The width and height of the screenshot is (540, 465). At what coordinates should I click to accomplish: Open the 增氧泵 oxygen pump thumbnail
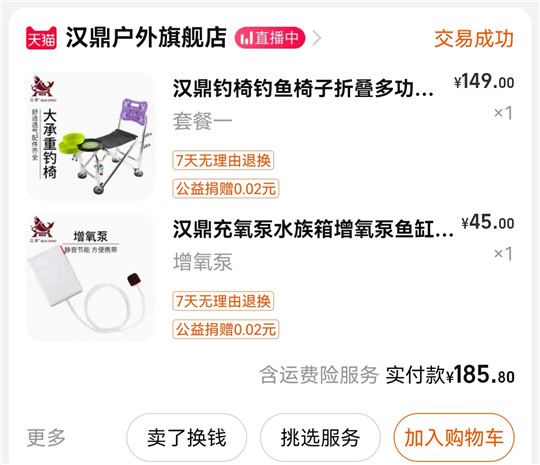[91, 277]
